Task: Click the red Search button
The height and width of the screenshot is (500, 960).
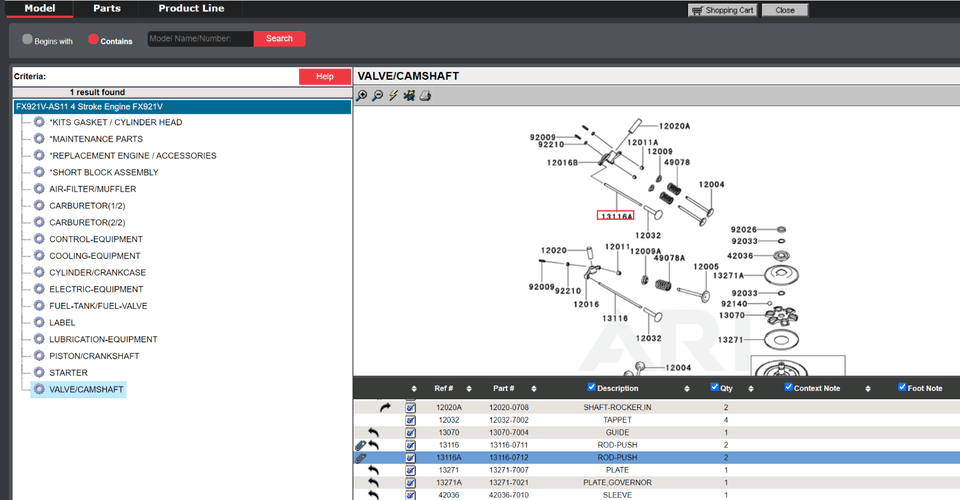Action: pyautogui.click(x=279, y=39)
